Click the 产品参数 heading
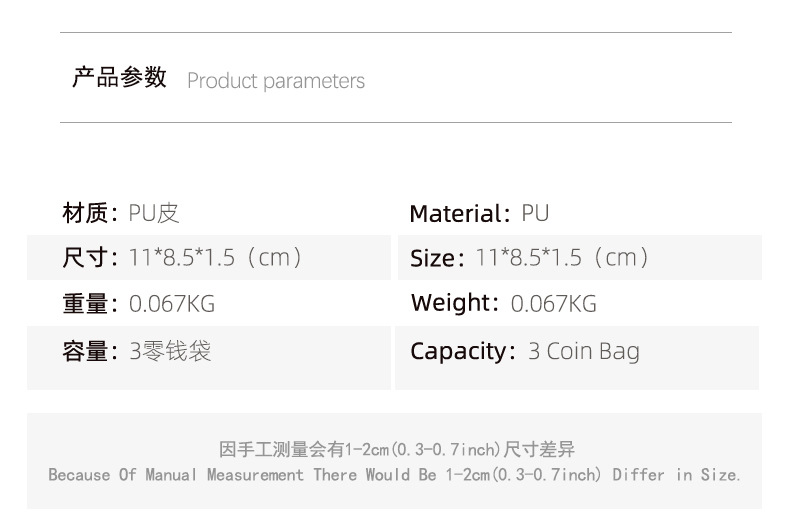The width and height of the screenshot is (790, 531). pyautogui.click(x=119, y=79)
